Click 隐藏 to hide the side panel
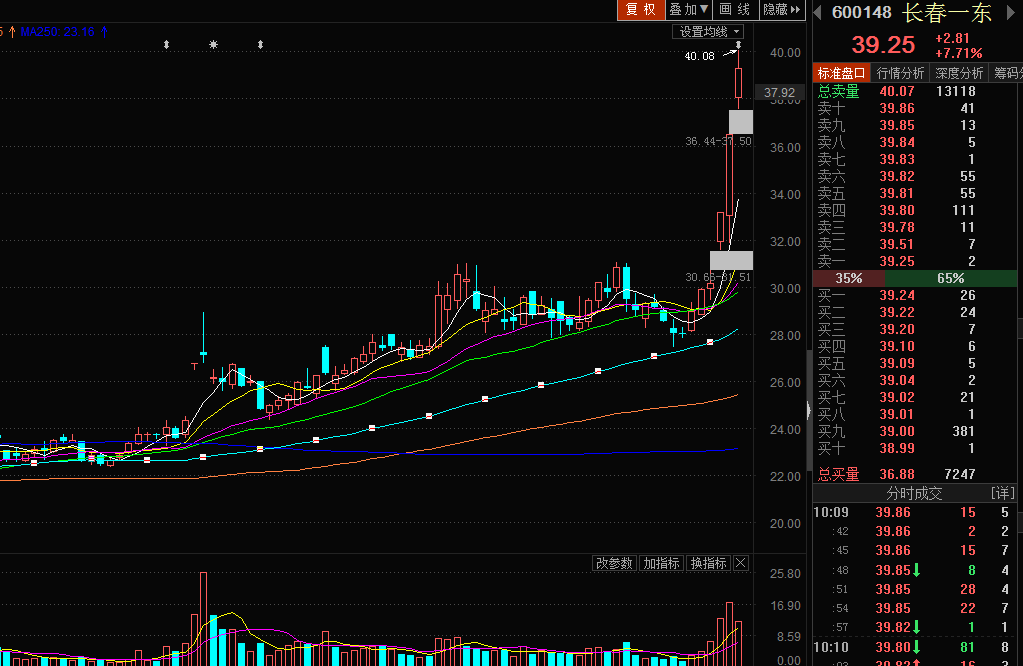 [x=782, y=10]
